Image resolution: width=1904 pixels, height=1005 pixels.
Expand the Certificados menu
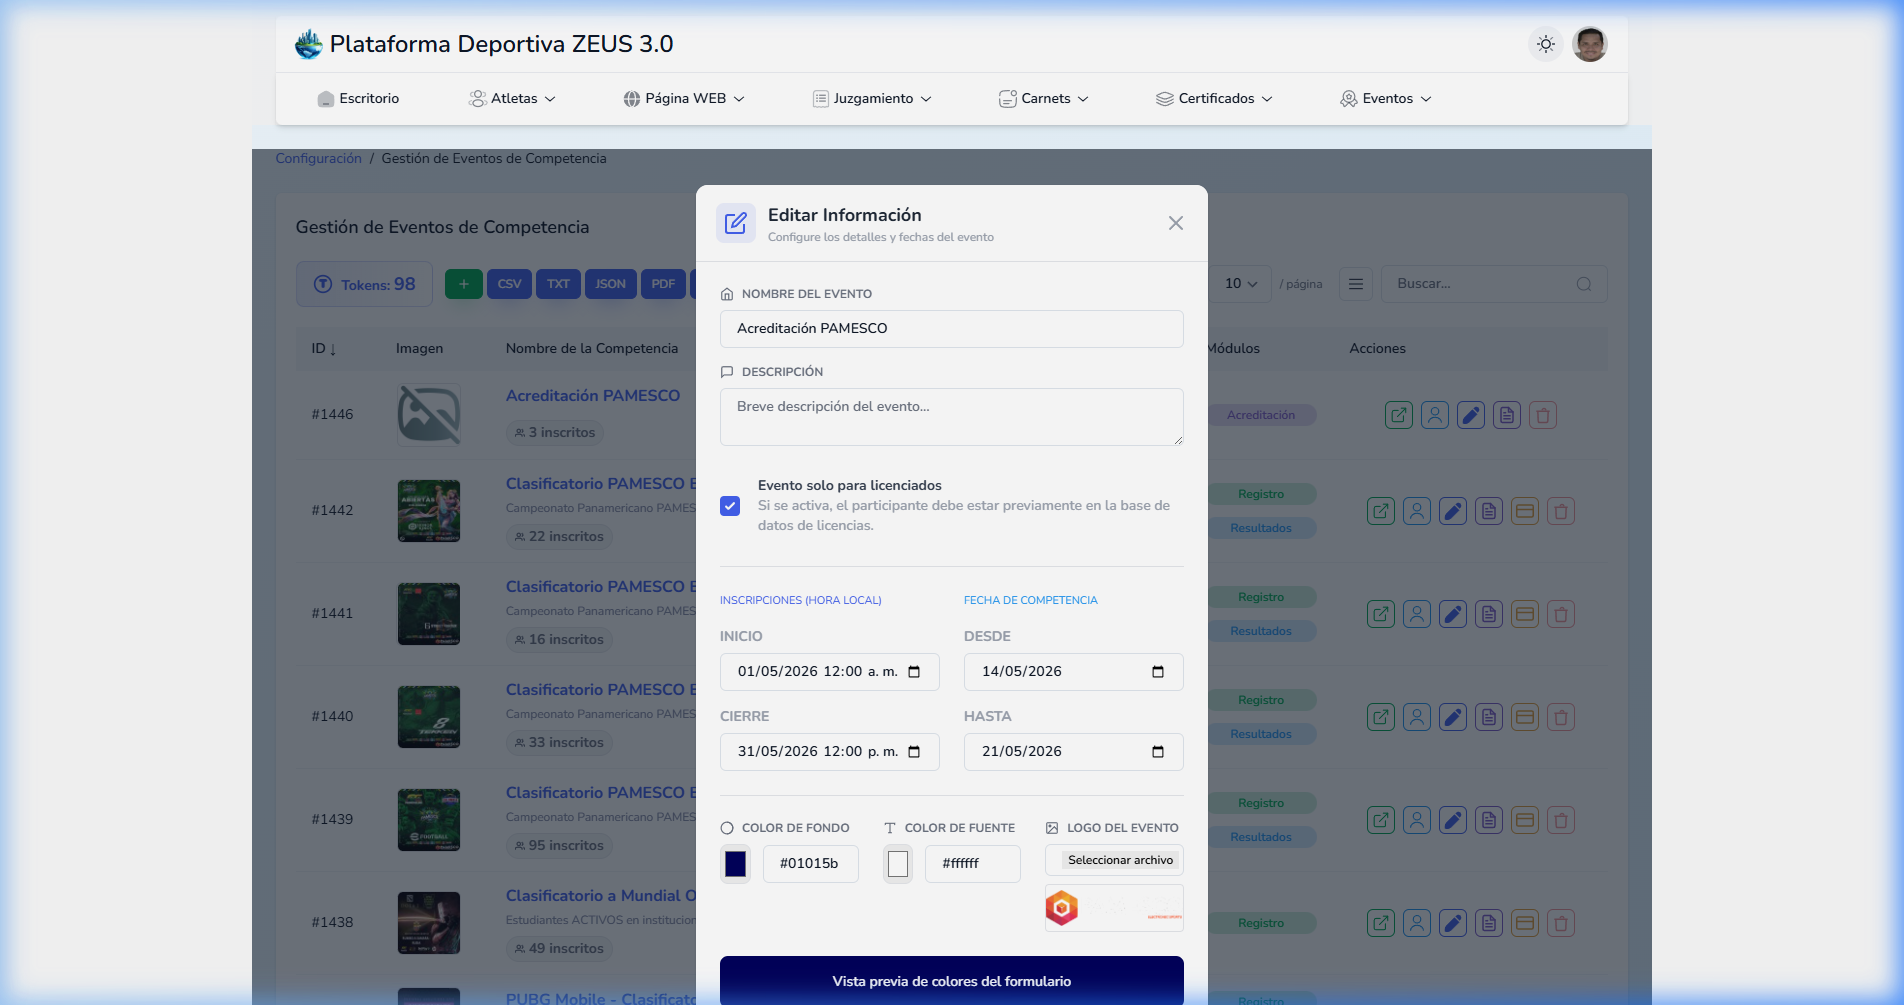pyautogui.click(x=1214, y=98)
